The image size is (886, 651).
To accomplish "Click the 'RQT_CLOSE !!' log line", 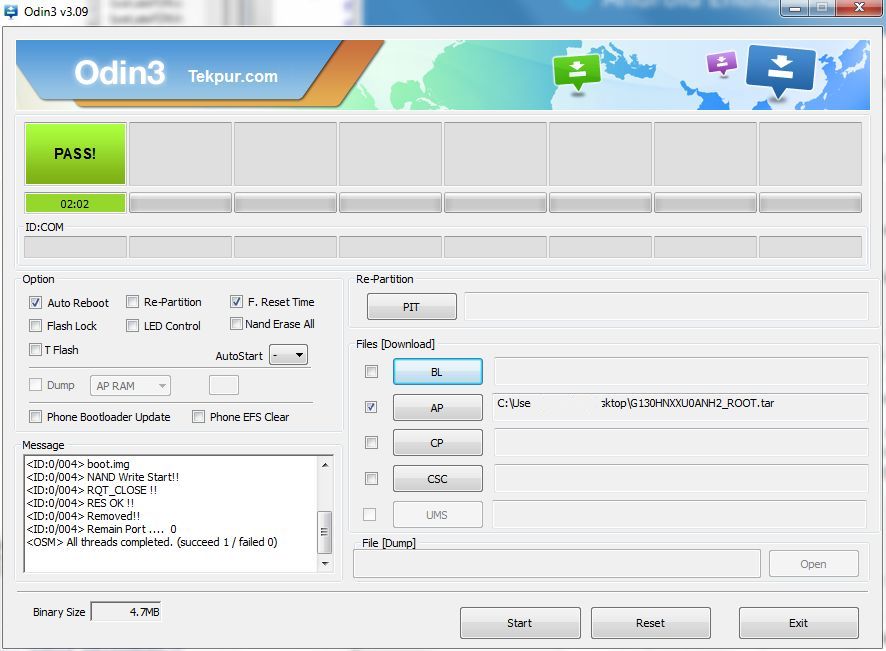I will pyautogui.click(x=92, y=490).
